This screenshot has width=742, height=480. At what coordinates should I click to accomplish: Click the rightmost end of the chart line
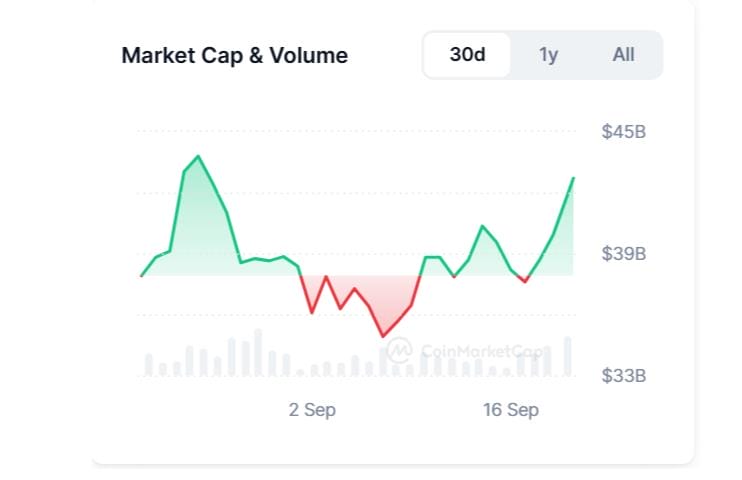[573, 178]
